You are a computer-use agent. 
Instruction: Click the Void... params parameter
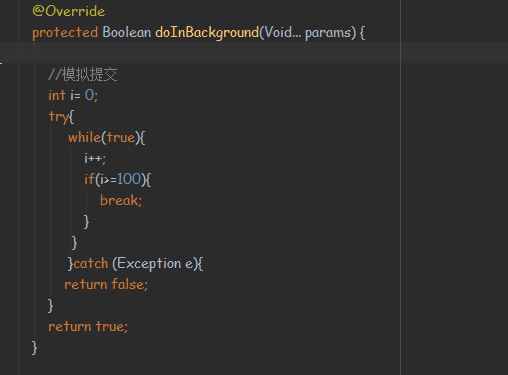pos(308,33)
